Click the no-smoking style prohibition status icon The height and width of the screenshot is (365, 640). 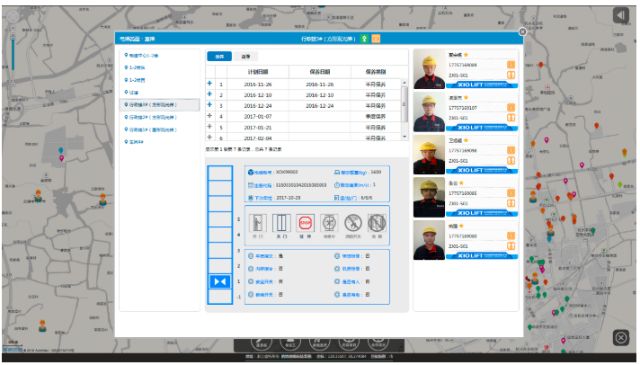point(353,223)
